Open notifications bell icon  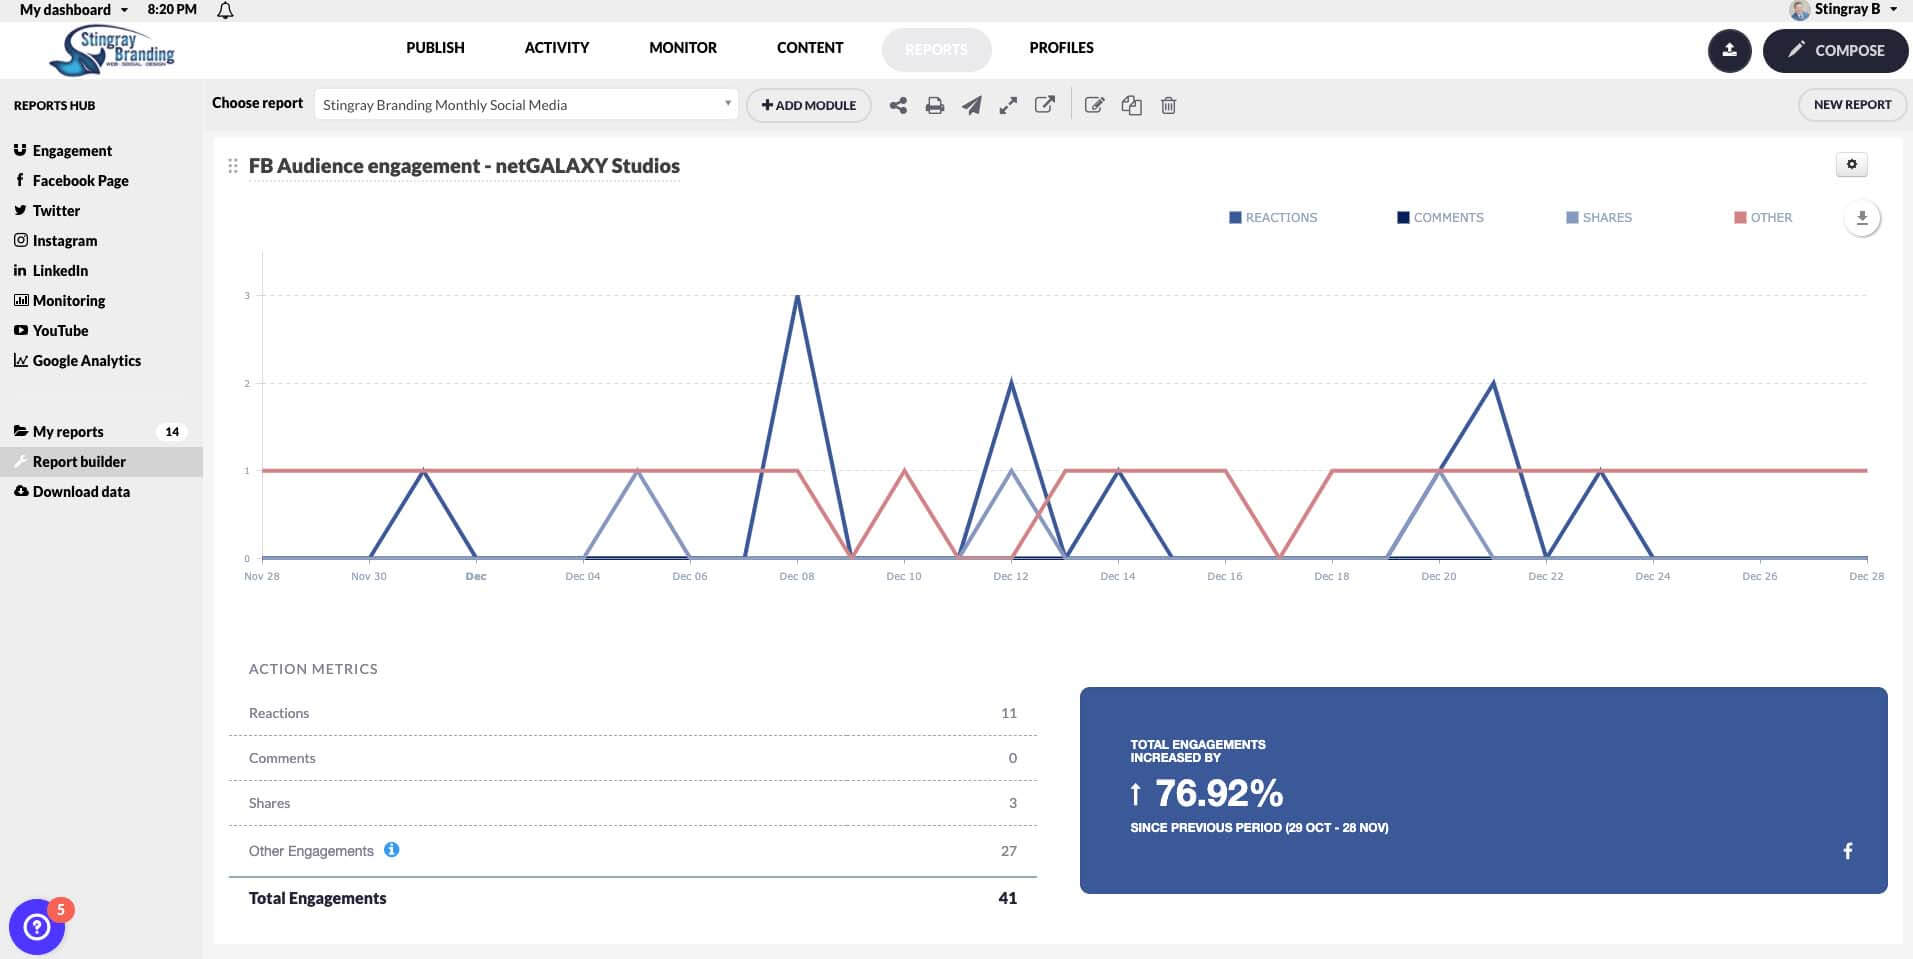[225, 10]
